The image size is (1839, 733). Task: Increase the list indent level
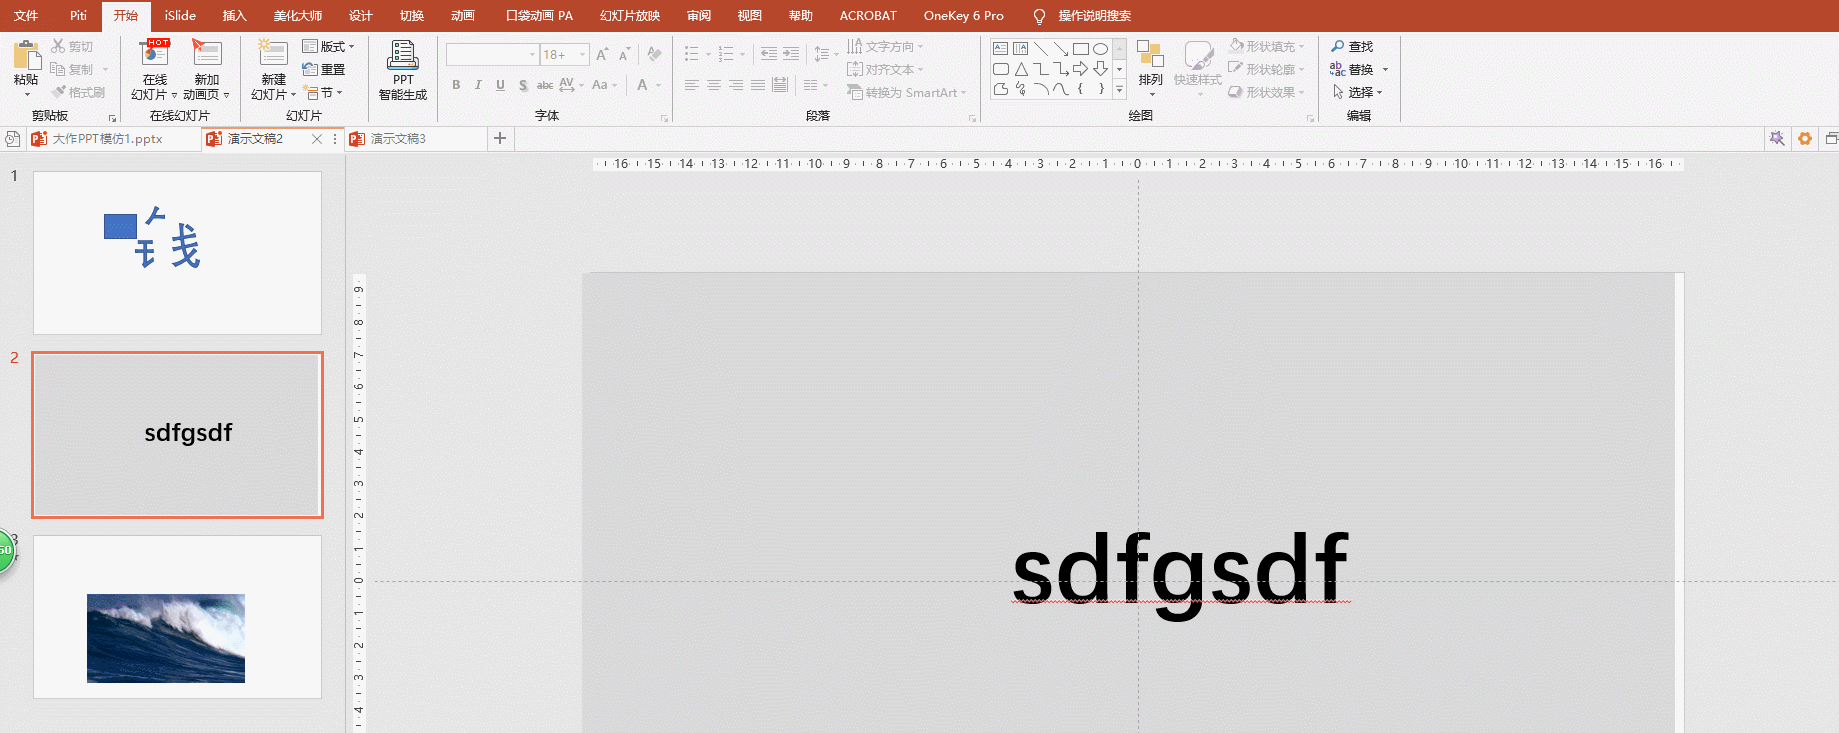coord(791,54)
